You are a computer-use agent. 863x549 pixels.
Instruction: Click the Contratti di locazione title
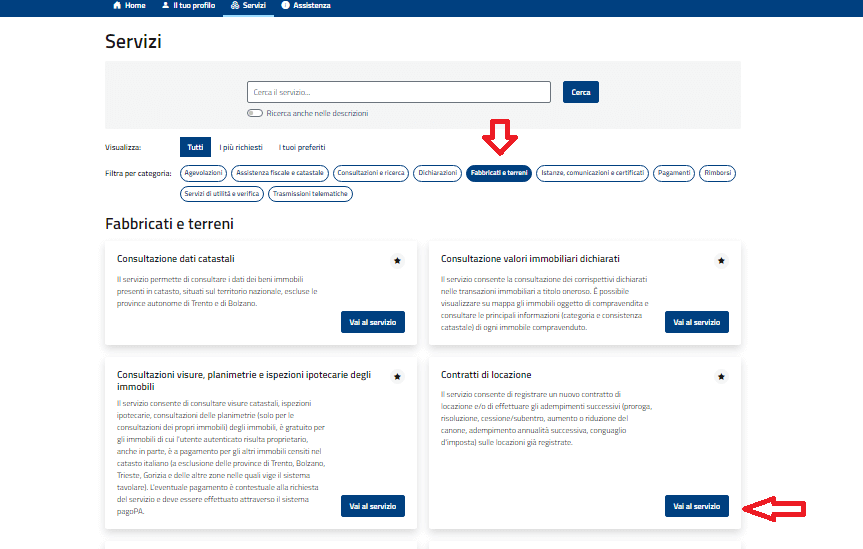486,375
